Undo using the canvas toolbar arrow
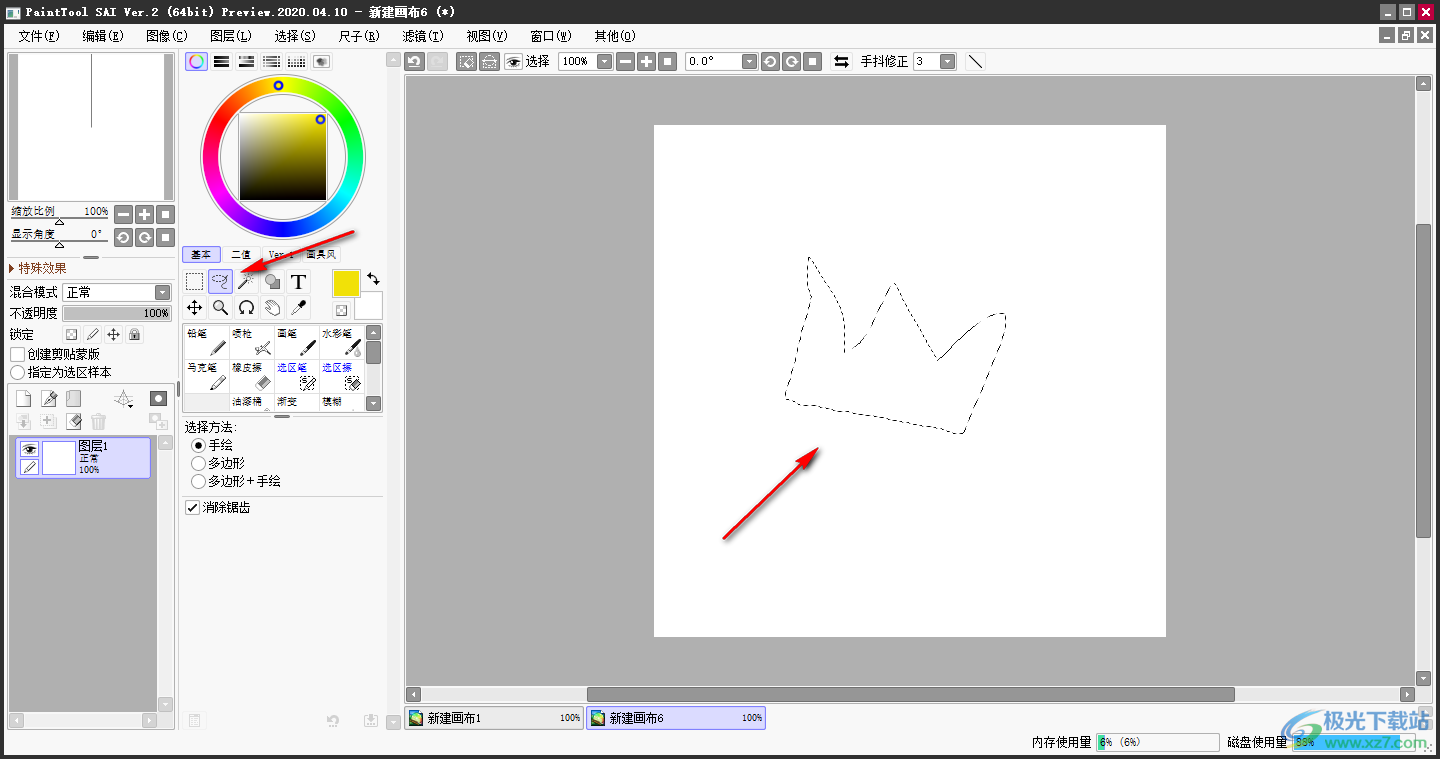1440x759 pixels. (414, 61)
